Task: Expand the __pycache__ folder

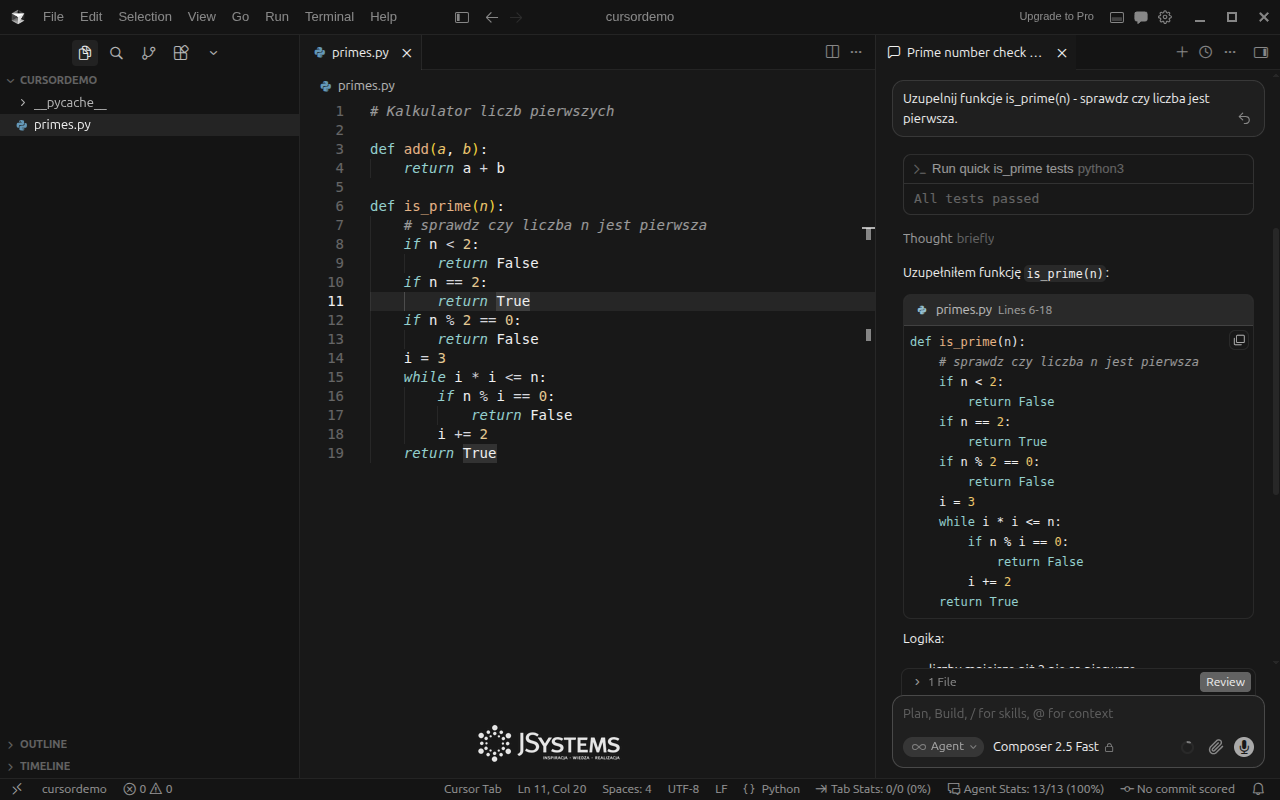Action: [x=150, y=103]
